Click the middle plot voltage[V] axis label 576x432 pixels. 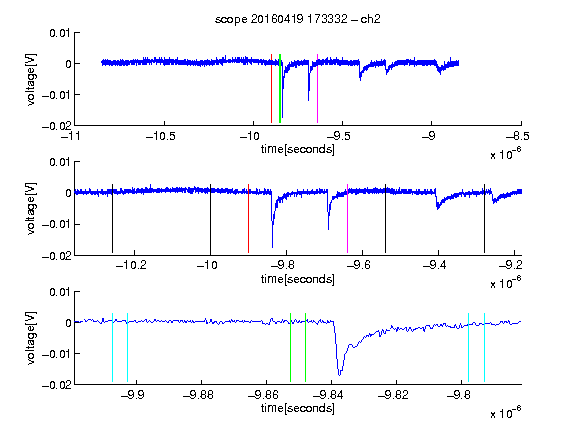pos(31,208)
